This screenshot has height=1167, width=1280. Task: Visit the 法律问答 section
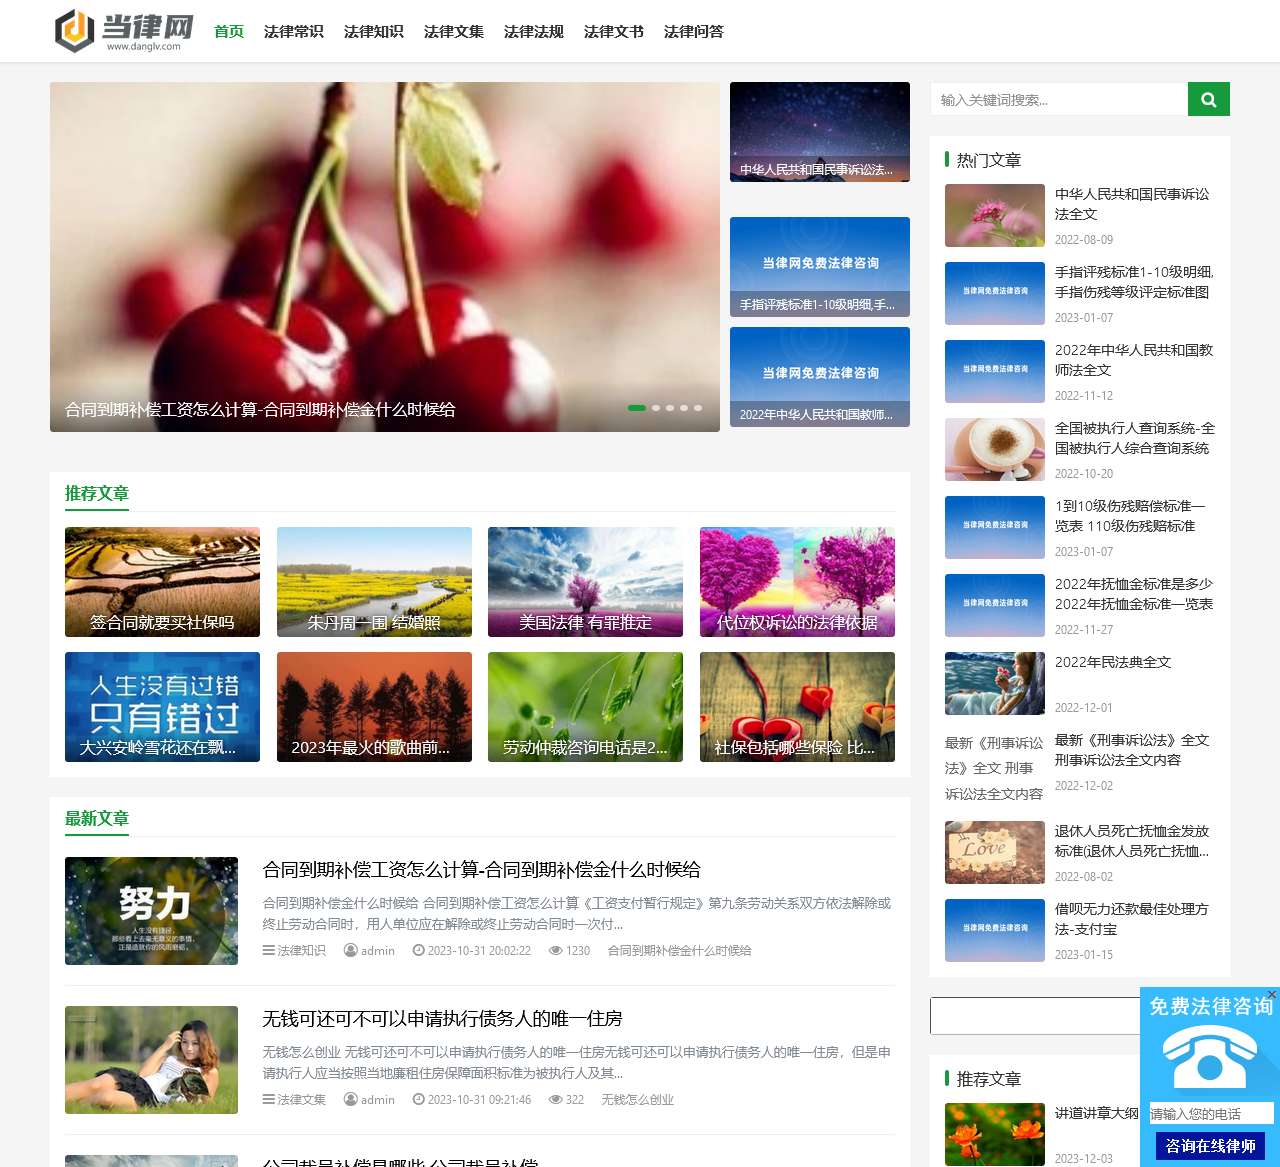694,31
